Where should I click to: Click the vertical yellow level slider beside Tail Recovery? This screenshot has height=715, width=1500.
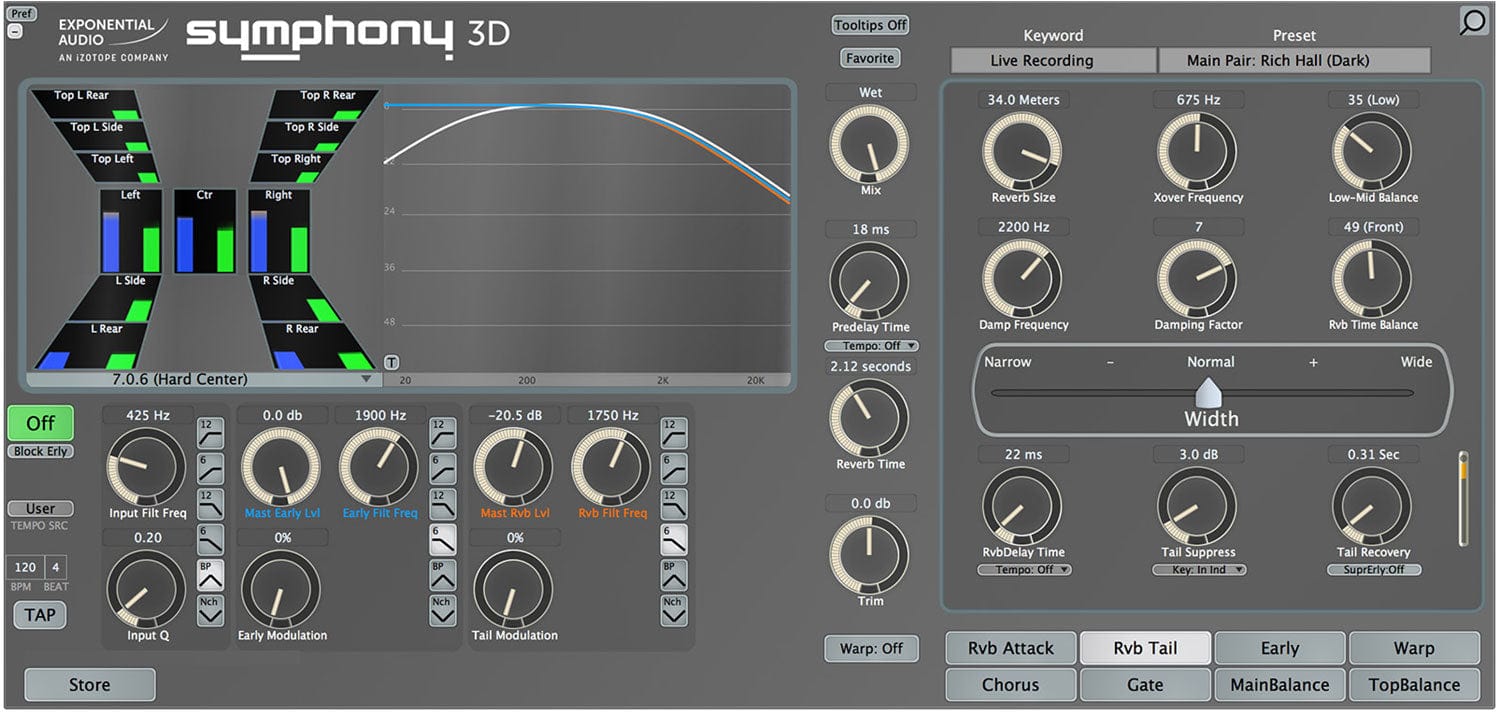pyautogui.click(x=1463, y=498)
